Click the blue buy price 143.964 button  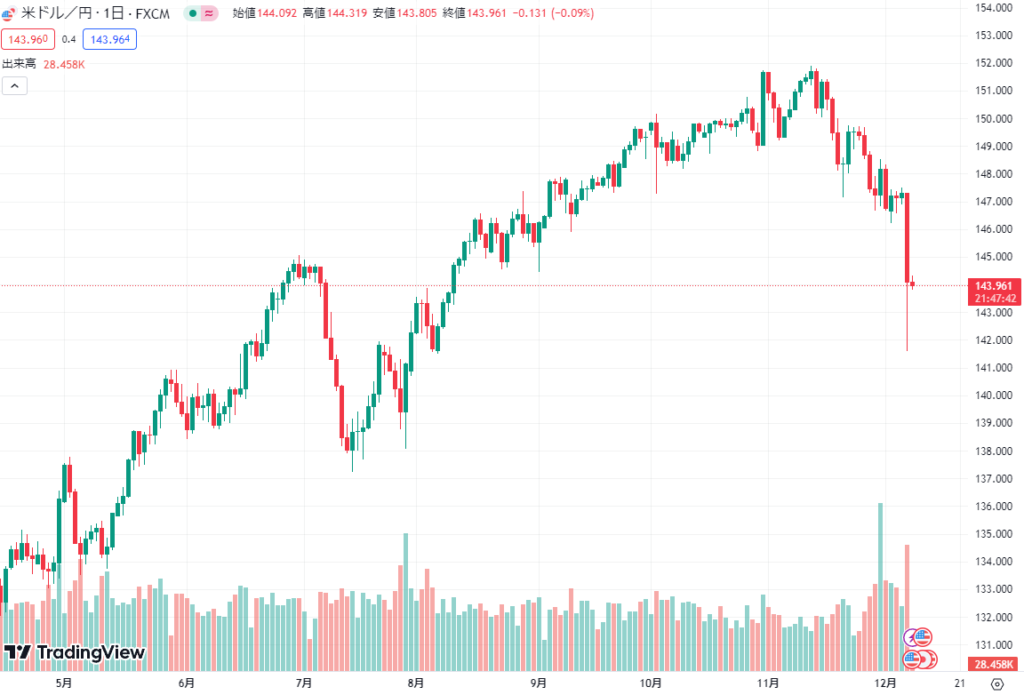110,39
